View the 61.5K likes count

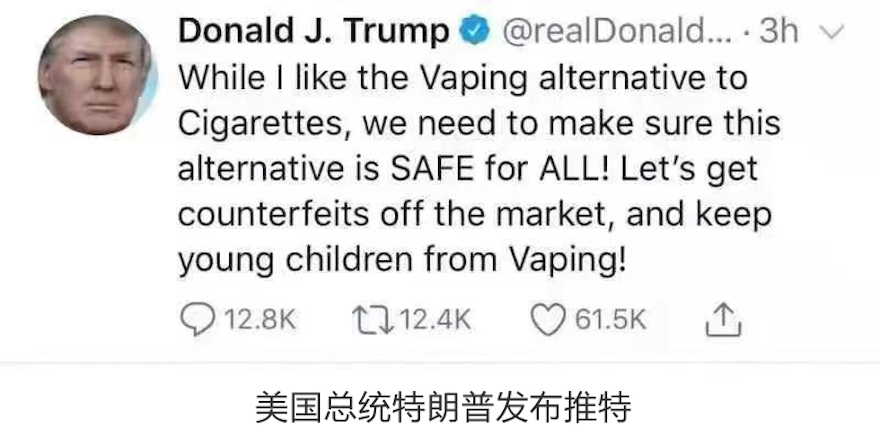click(611, 320)
